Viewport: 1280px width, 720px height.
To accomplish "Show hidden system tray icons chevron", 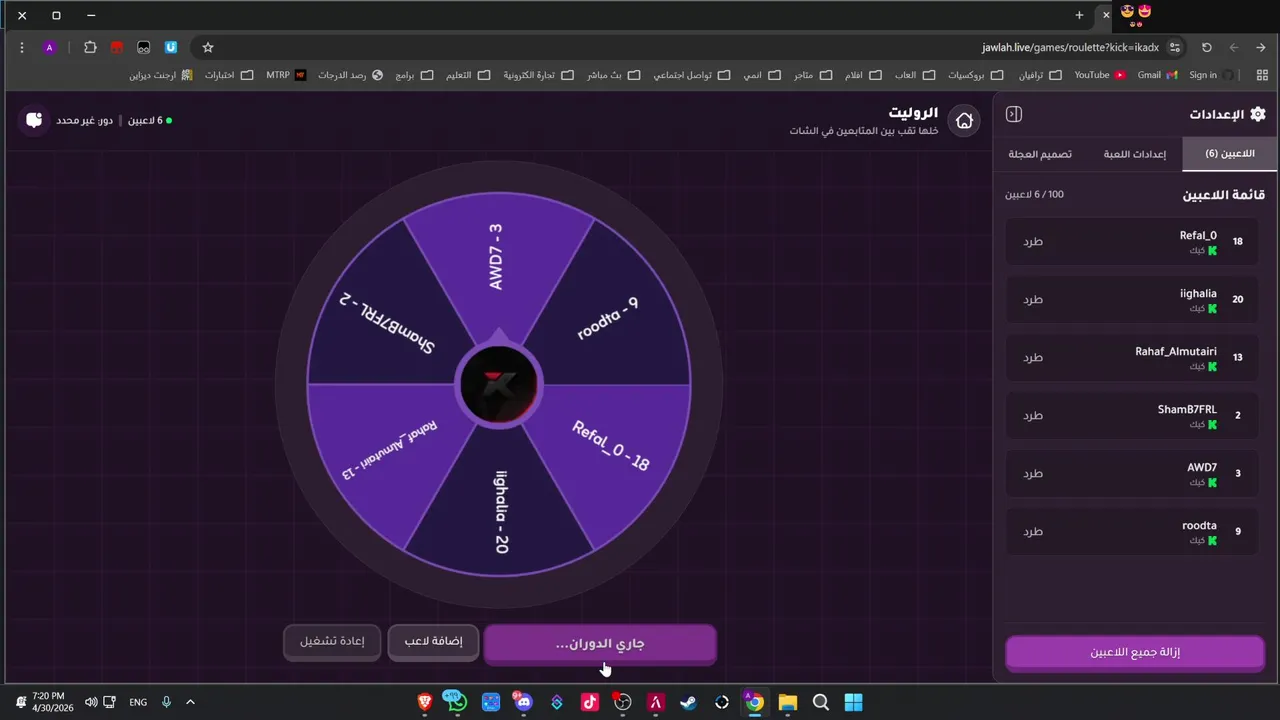I will (190, 702).
